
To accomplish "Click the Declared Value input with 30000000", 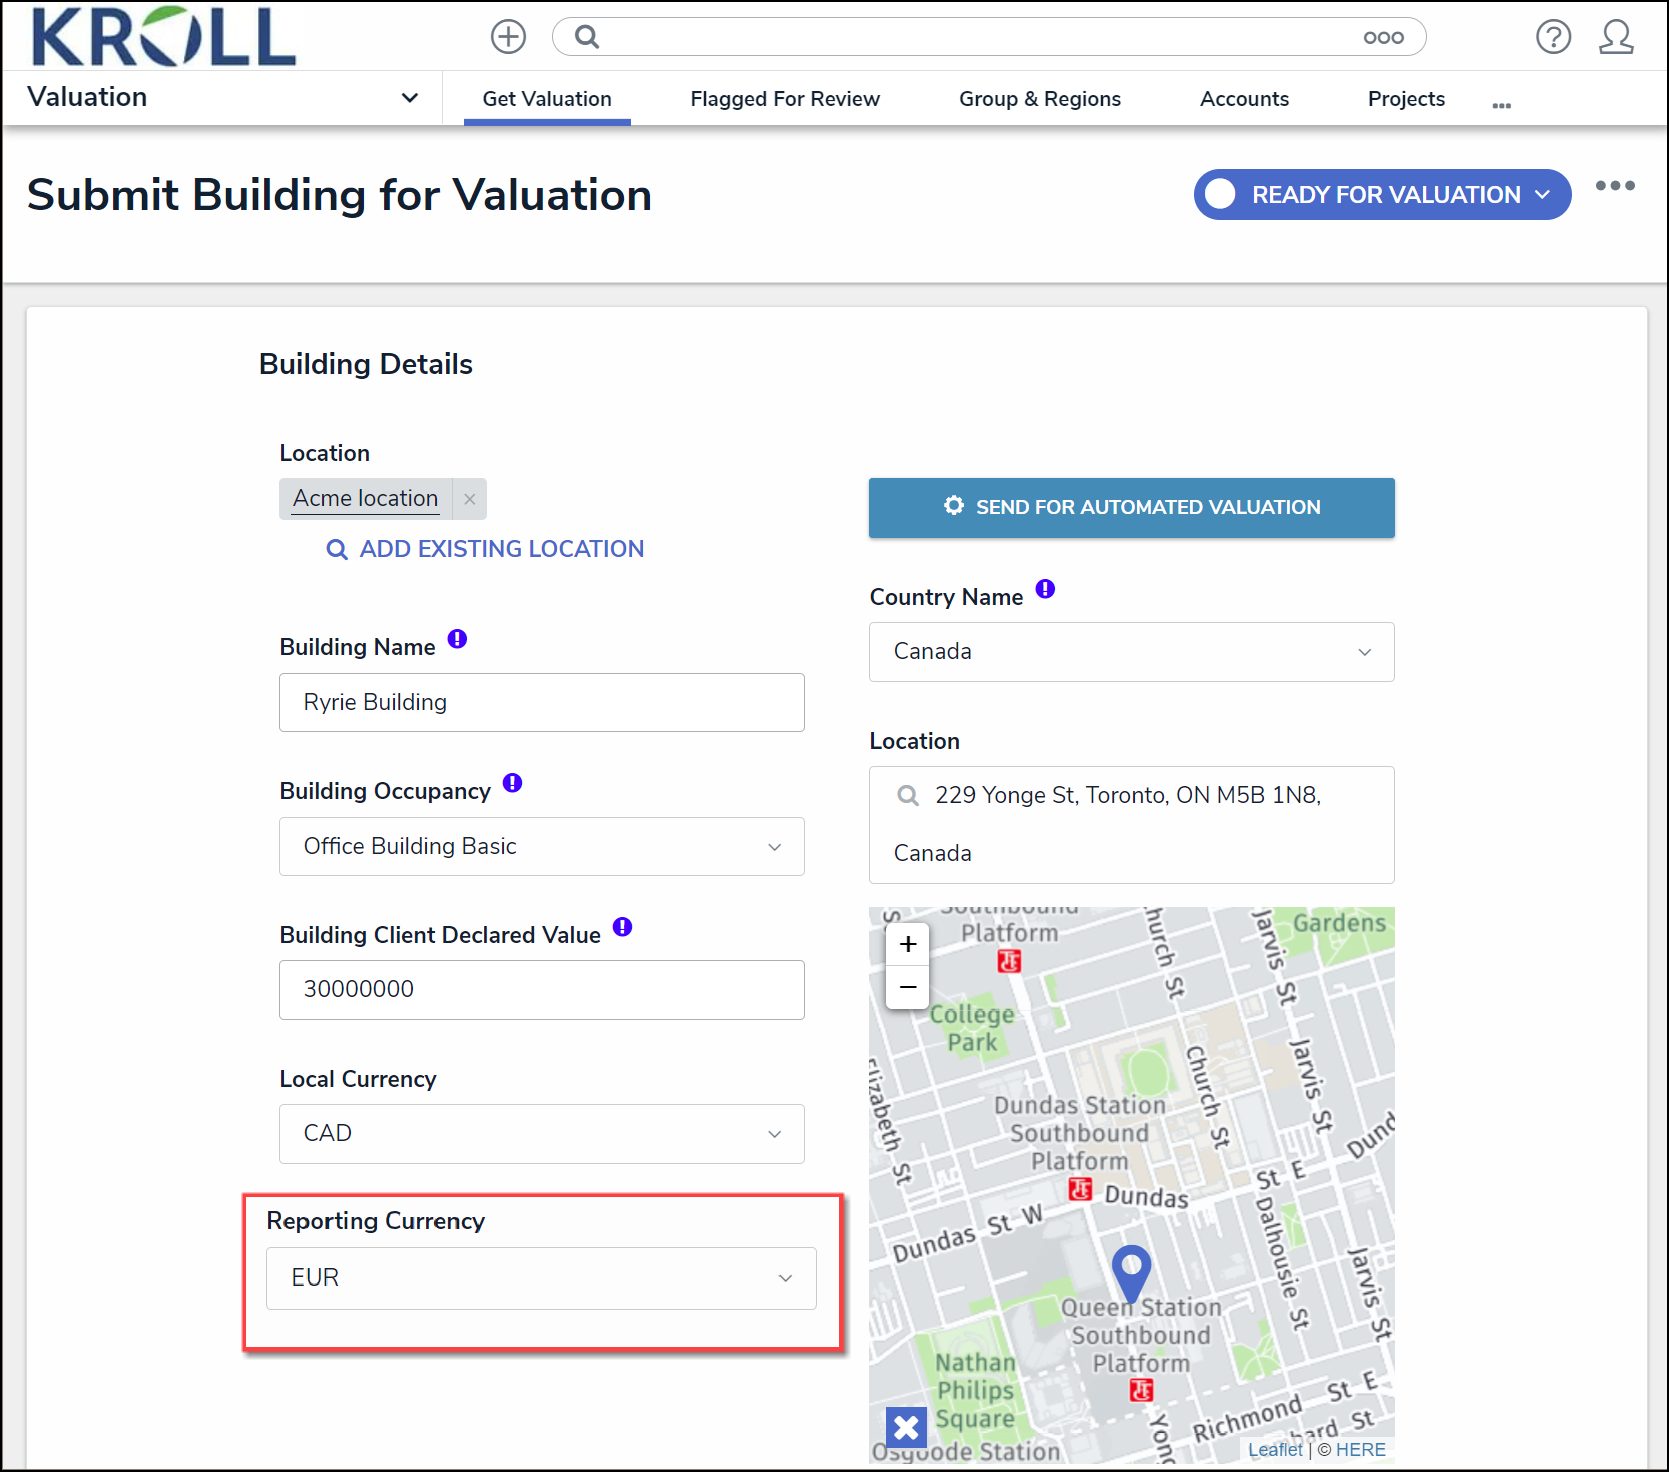I will coord(542,990).
